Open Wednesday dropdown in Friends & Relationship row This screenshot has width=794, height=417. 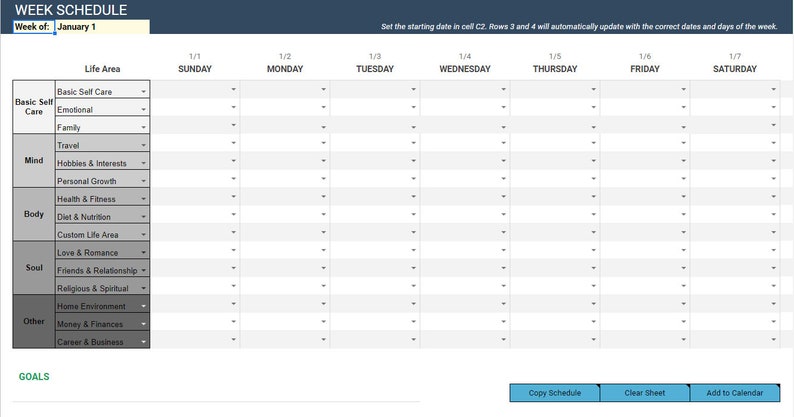tap(503, 268)
